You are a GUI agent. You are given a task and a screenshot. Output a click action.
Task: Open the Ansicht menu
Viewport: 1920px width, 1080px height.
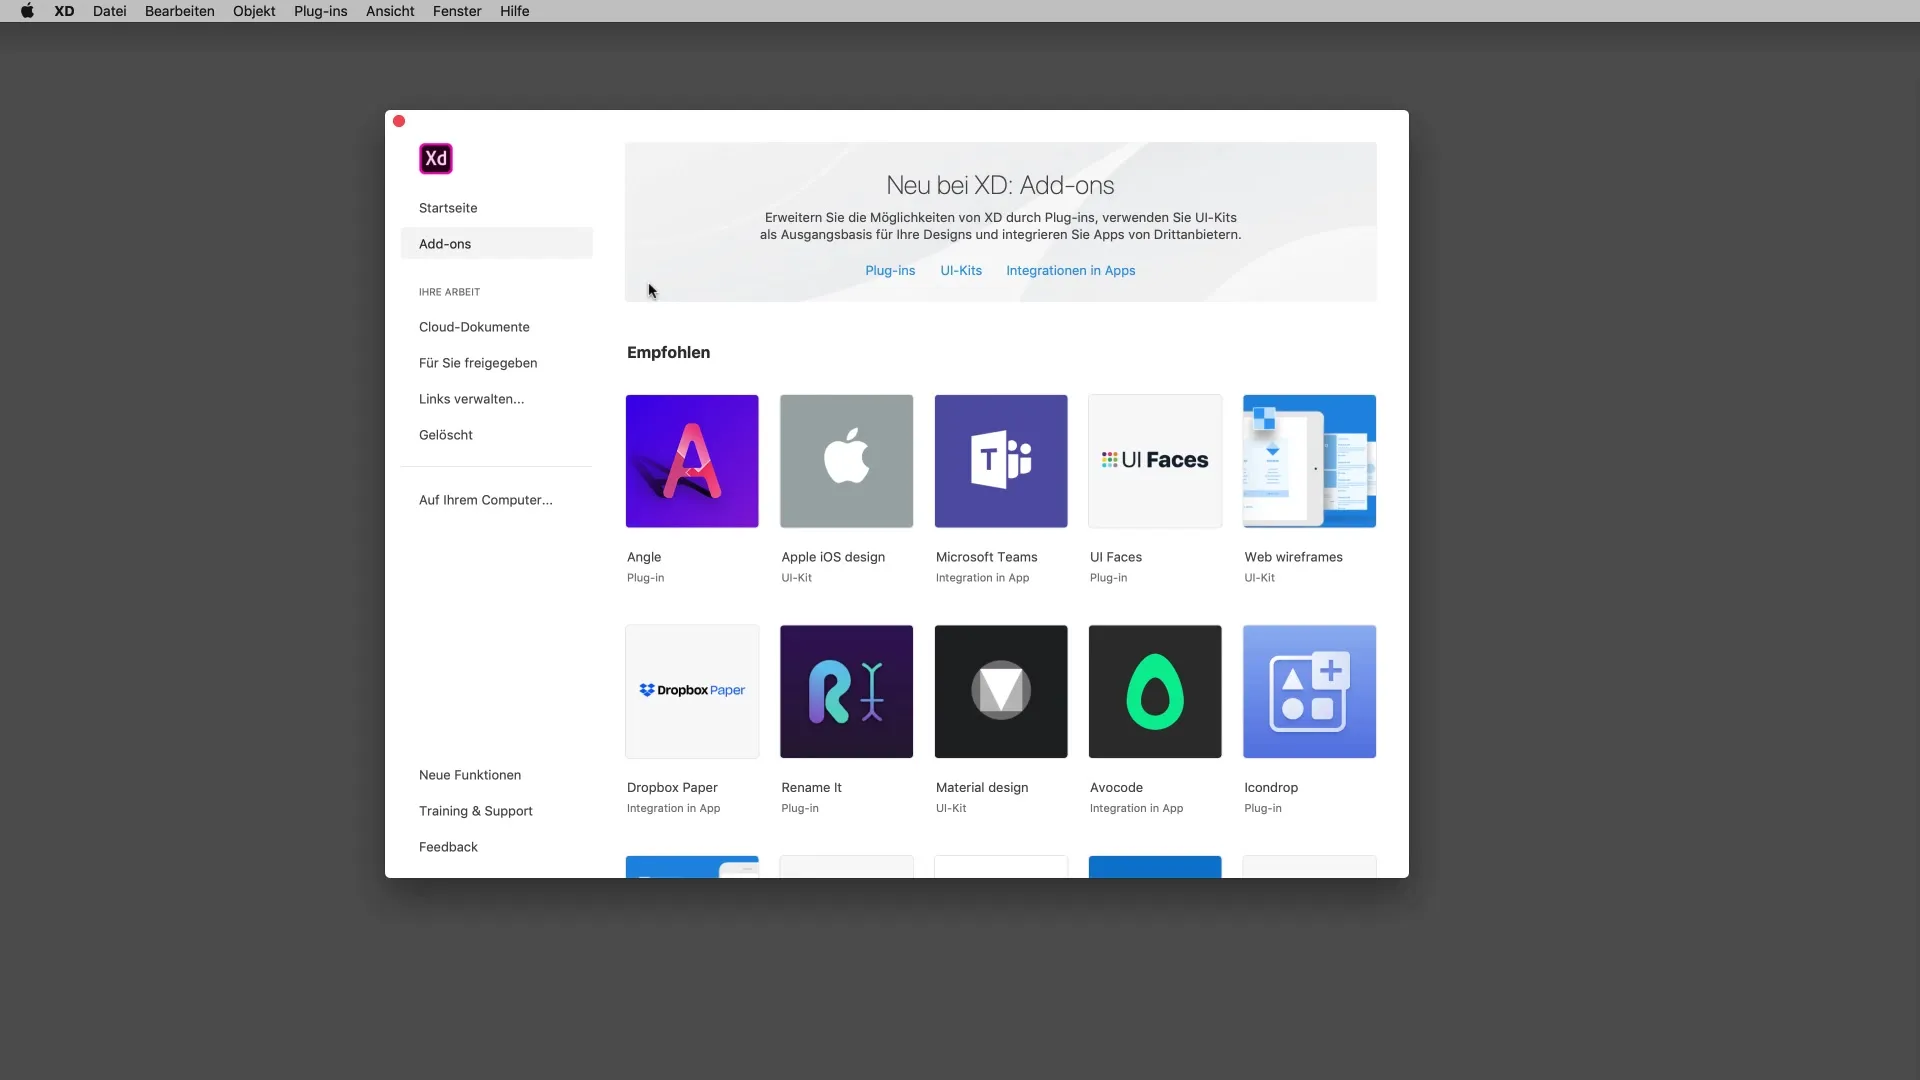coord(390,11)
